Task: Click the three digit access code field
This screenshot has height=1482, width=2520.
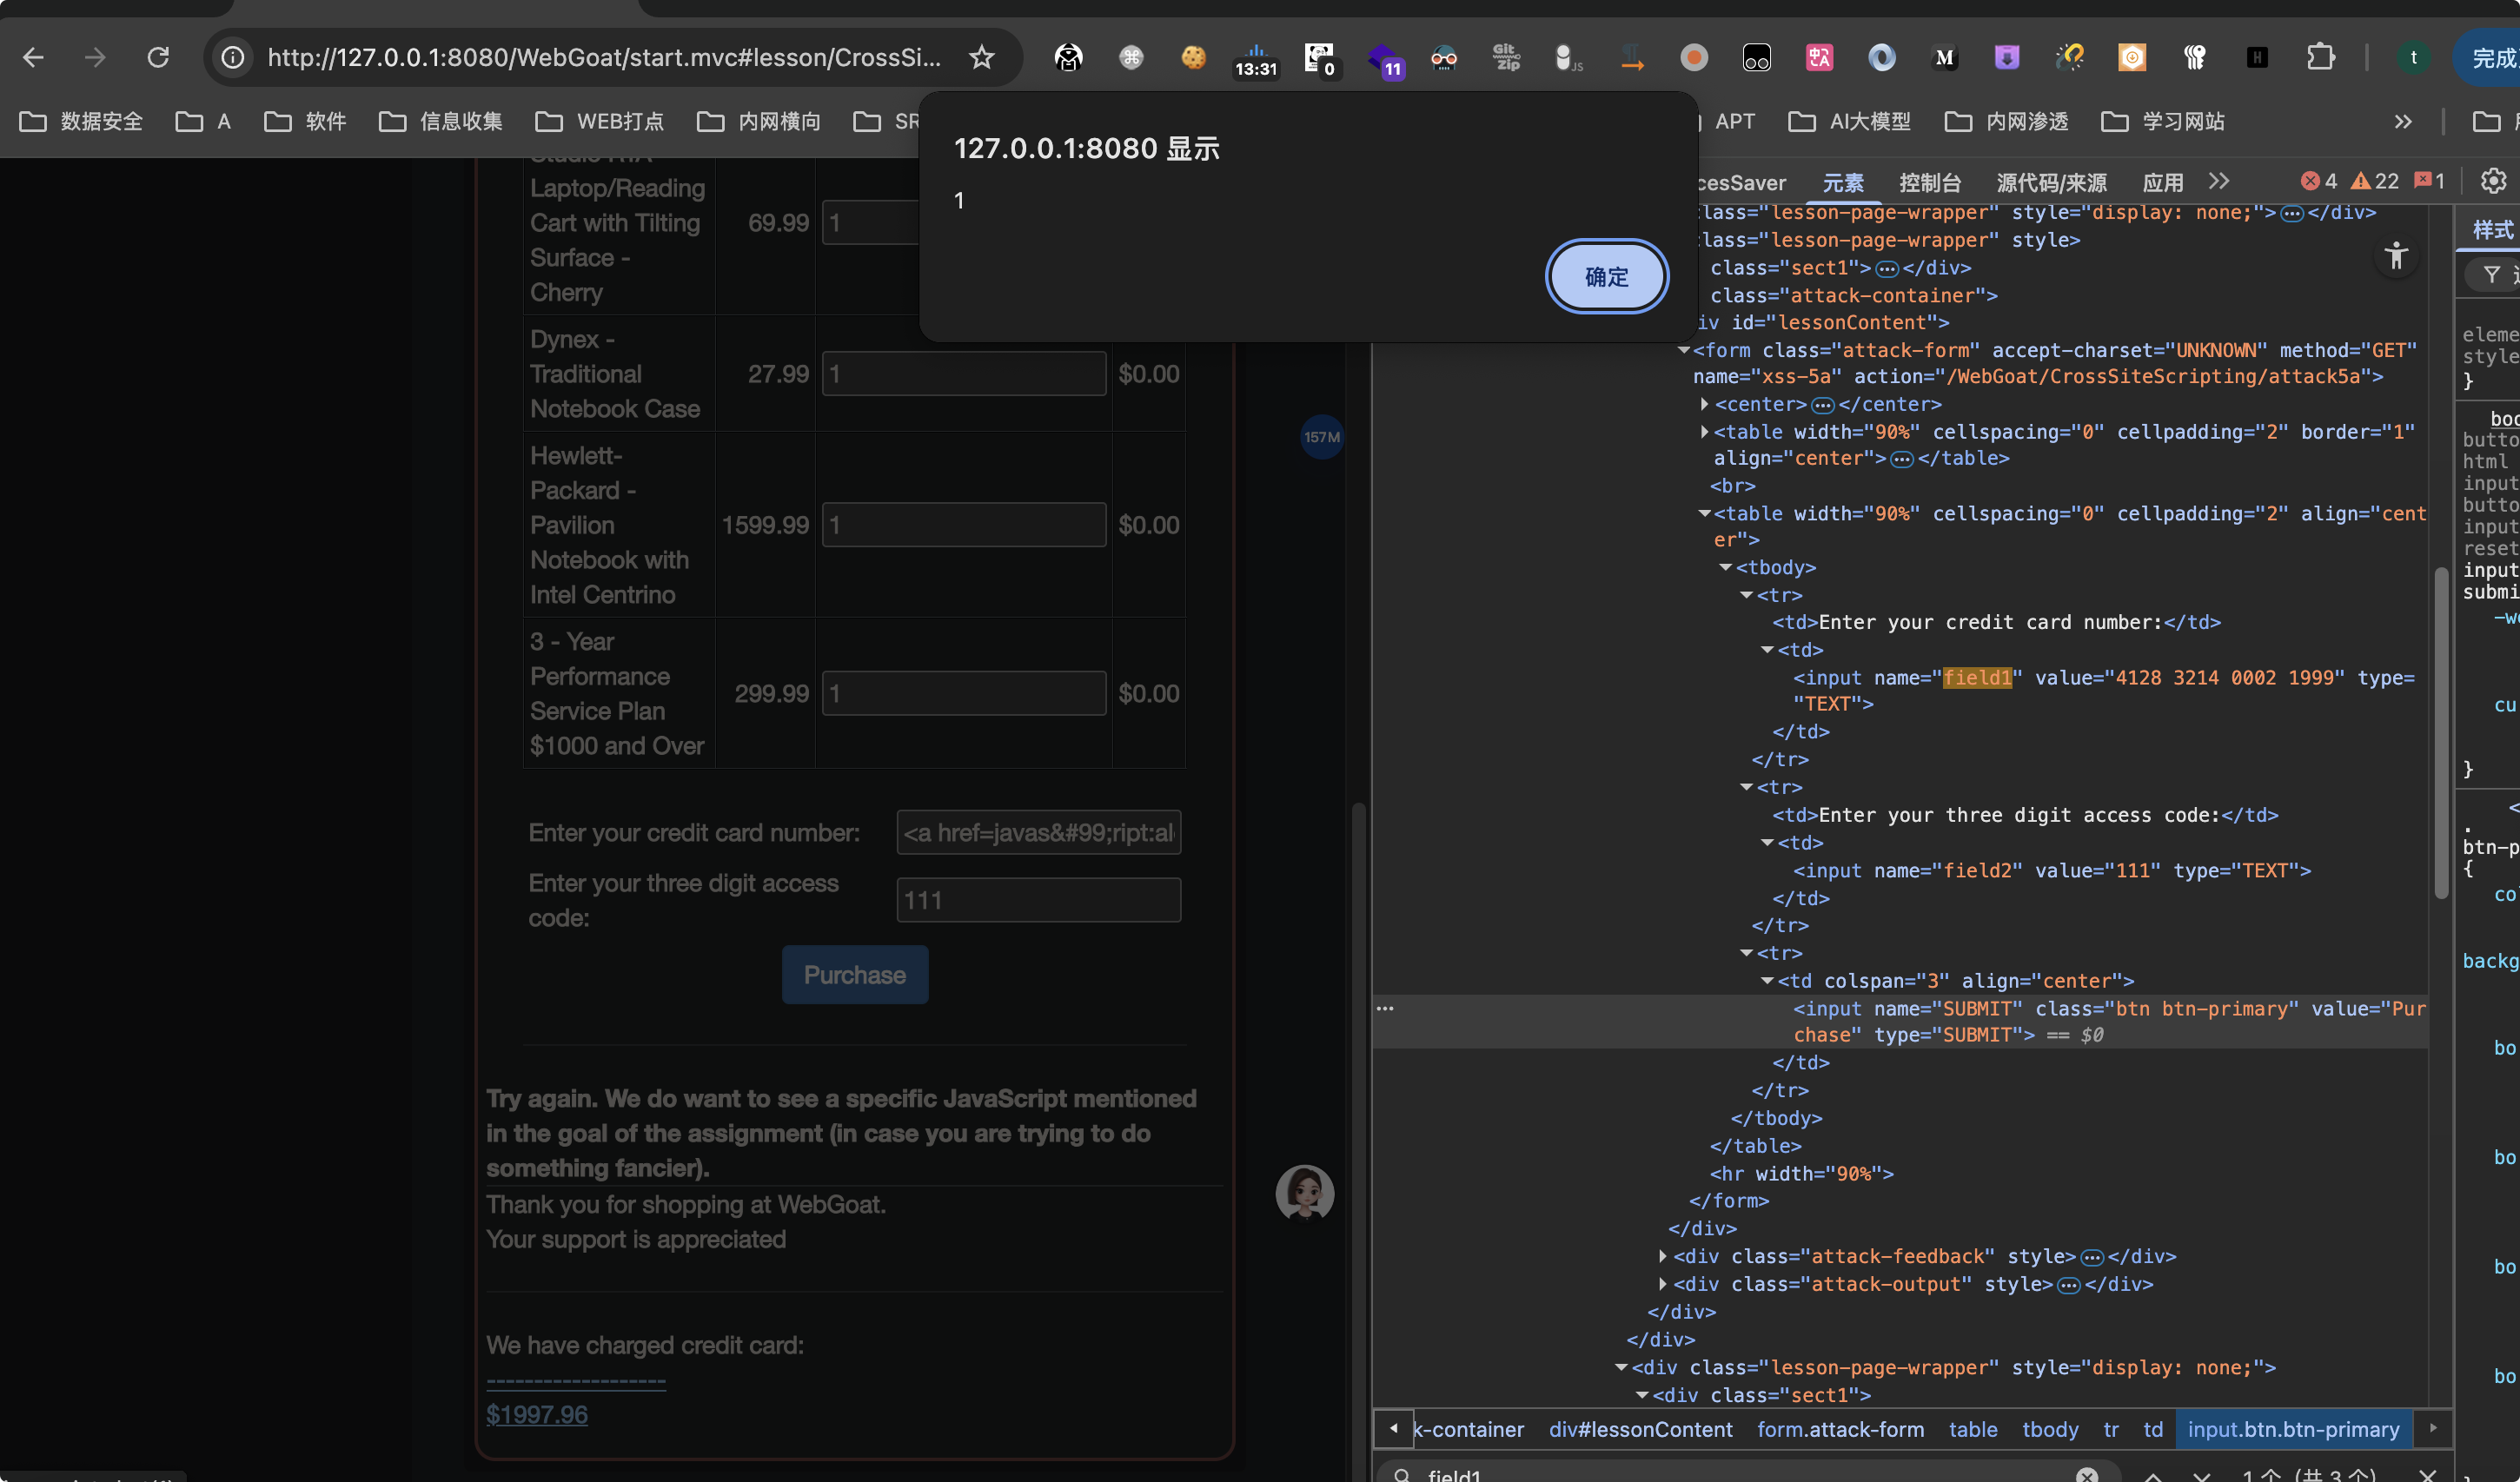Action: click(x=1038, y=900)
